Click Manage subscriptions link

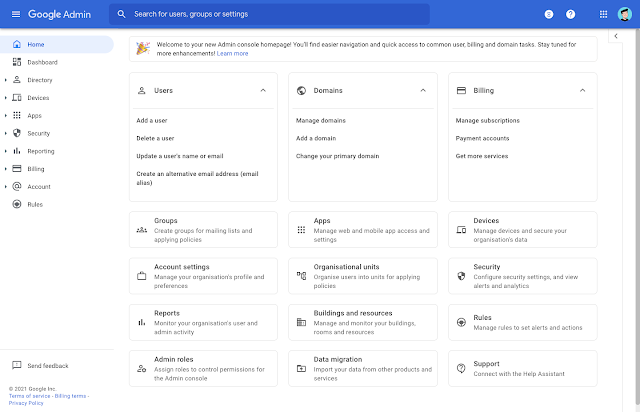pos(488,120)
